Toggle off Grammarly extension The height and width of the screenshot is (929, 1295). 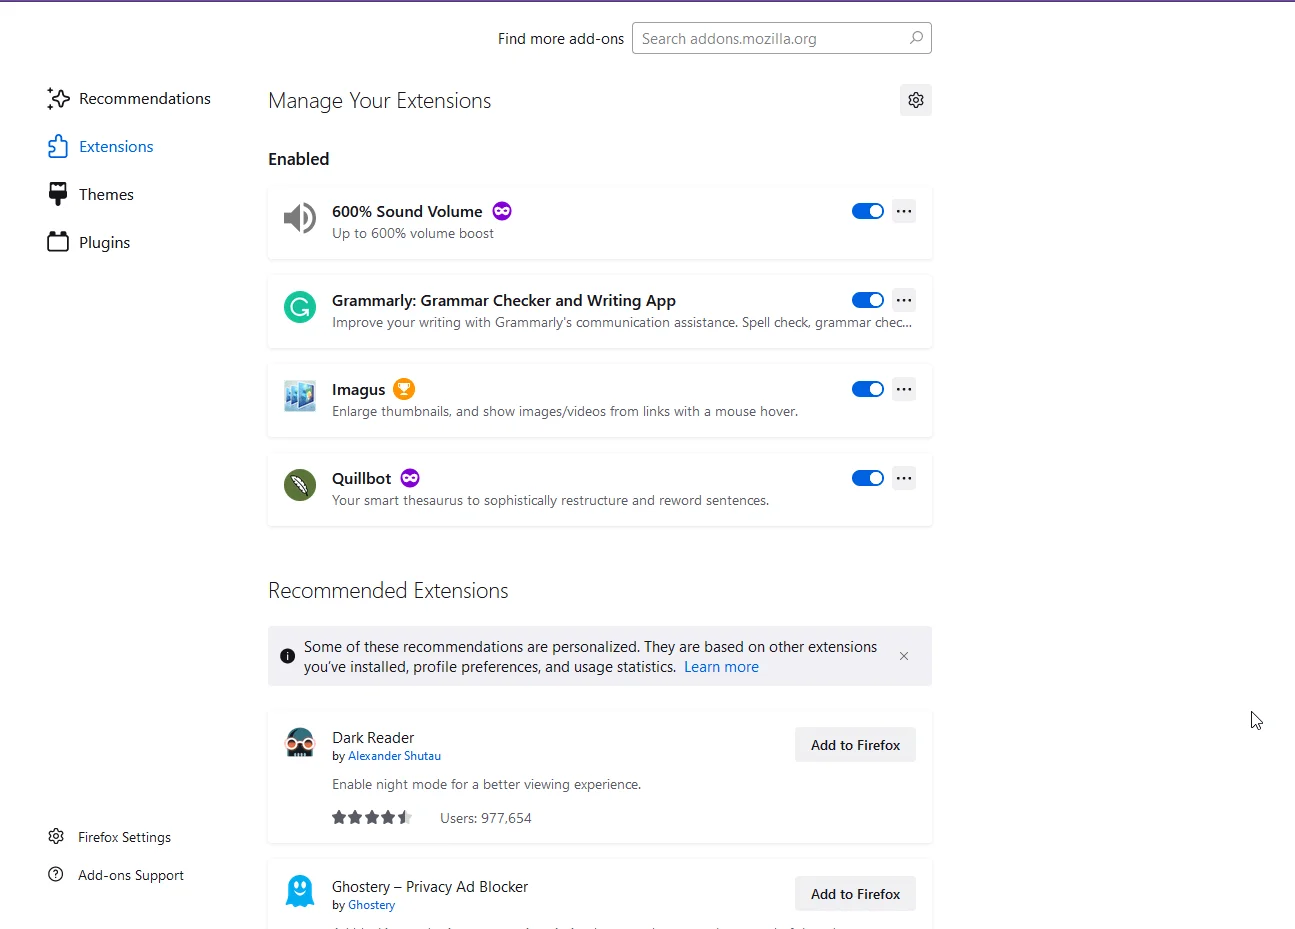[x=868, y=300]
